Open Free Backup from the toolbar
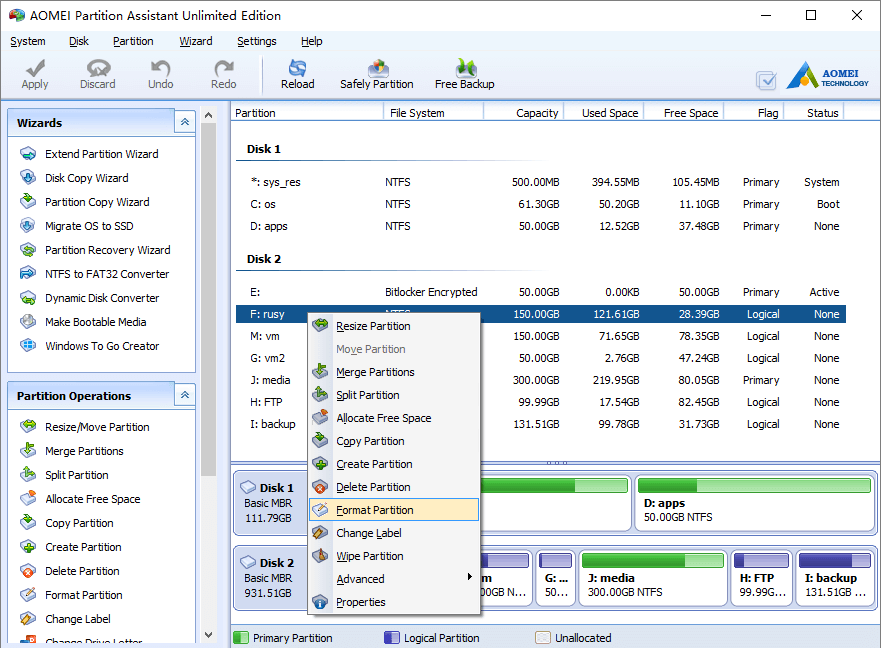Viewport: 881px width, 648px height. point(465,74)
